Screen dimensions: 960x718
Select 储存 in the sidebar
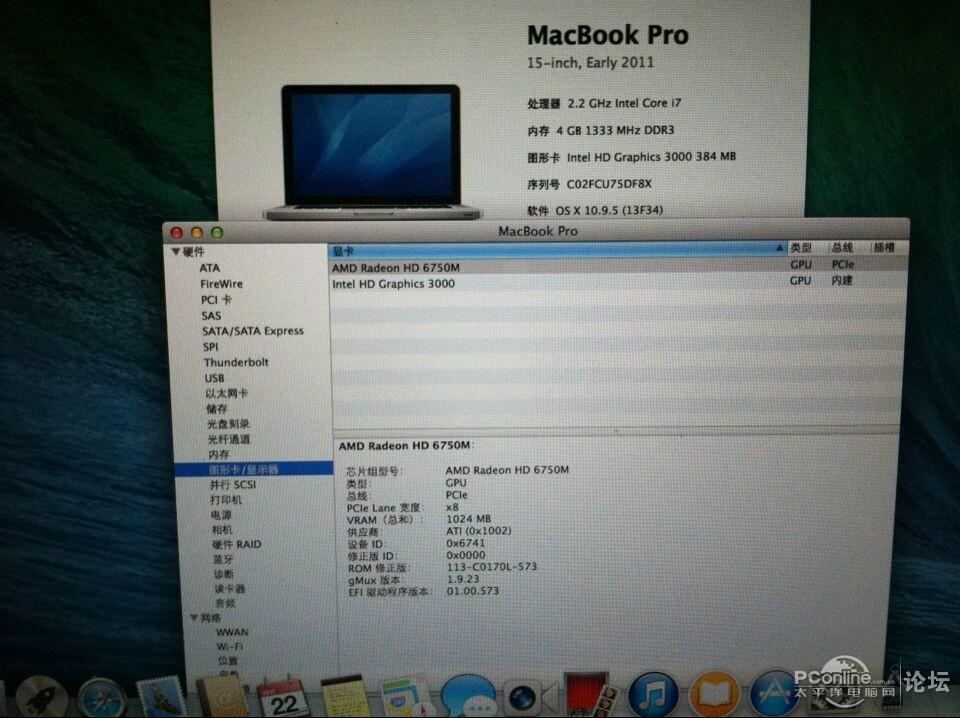[217, 408]
